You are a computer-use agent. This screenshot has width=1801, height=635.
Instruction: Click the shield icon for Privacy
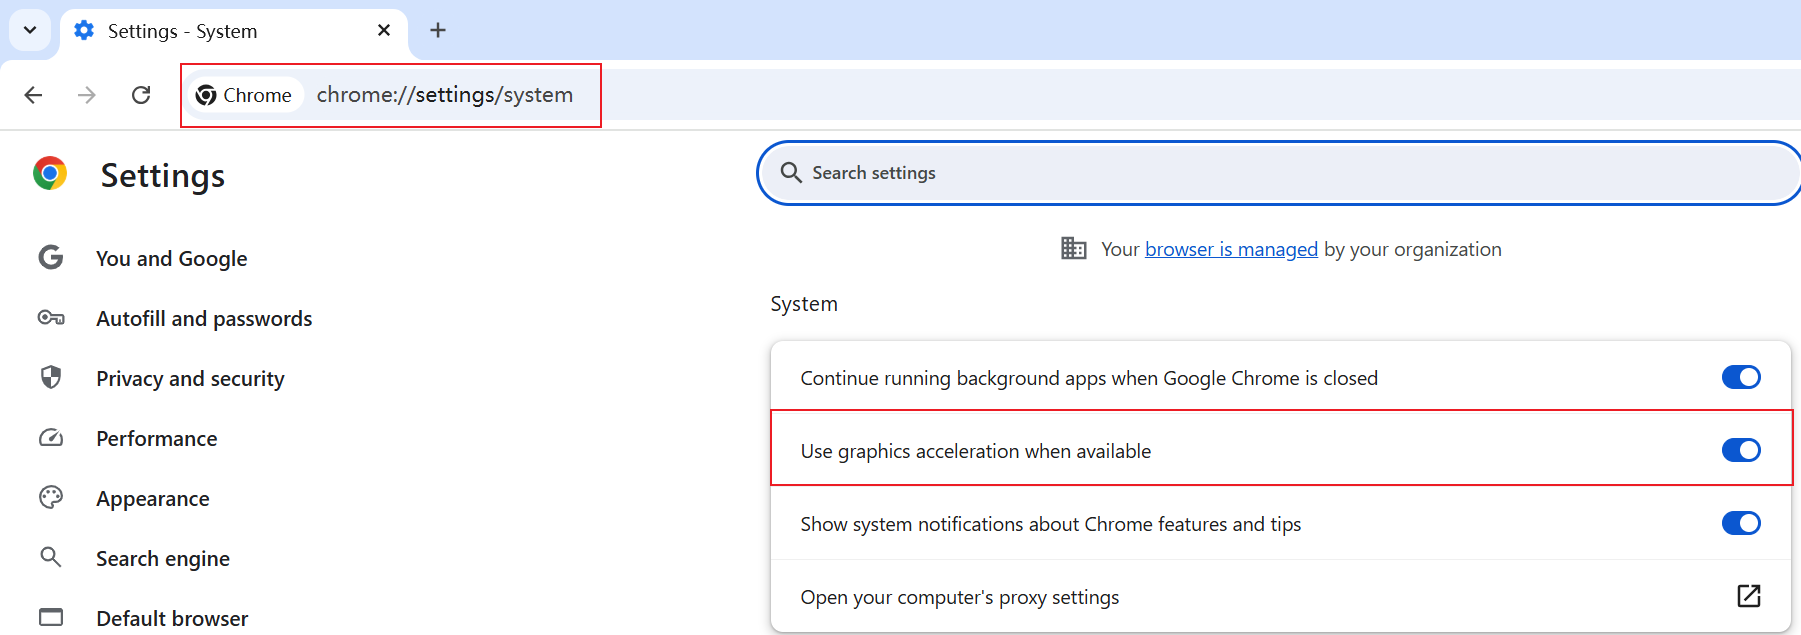(x=51, y=377)
